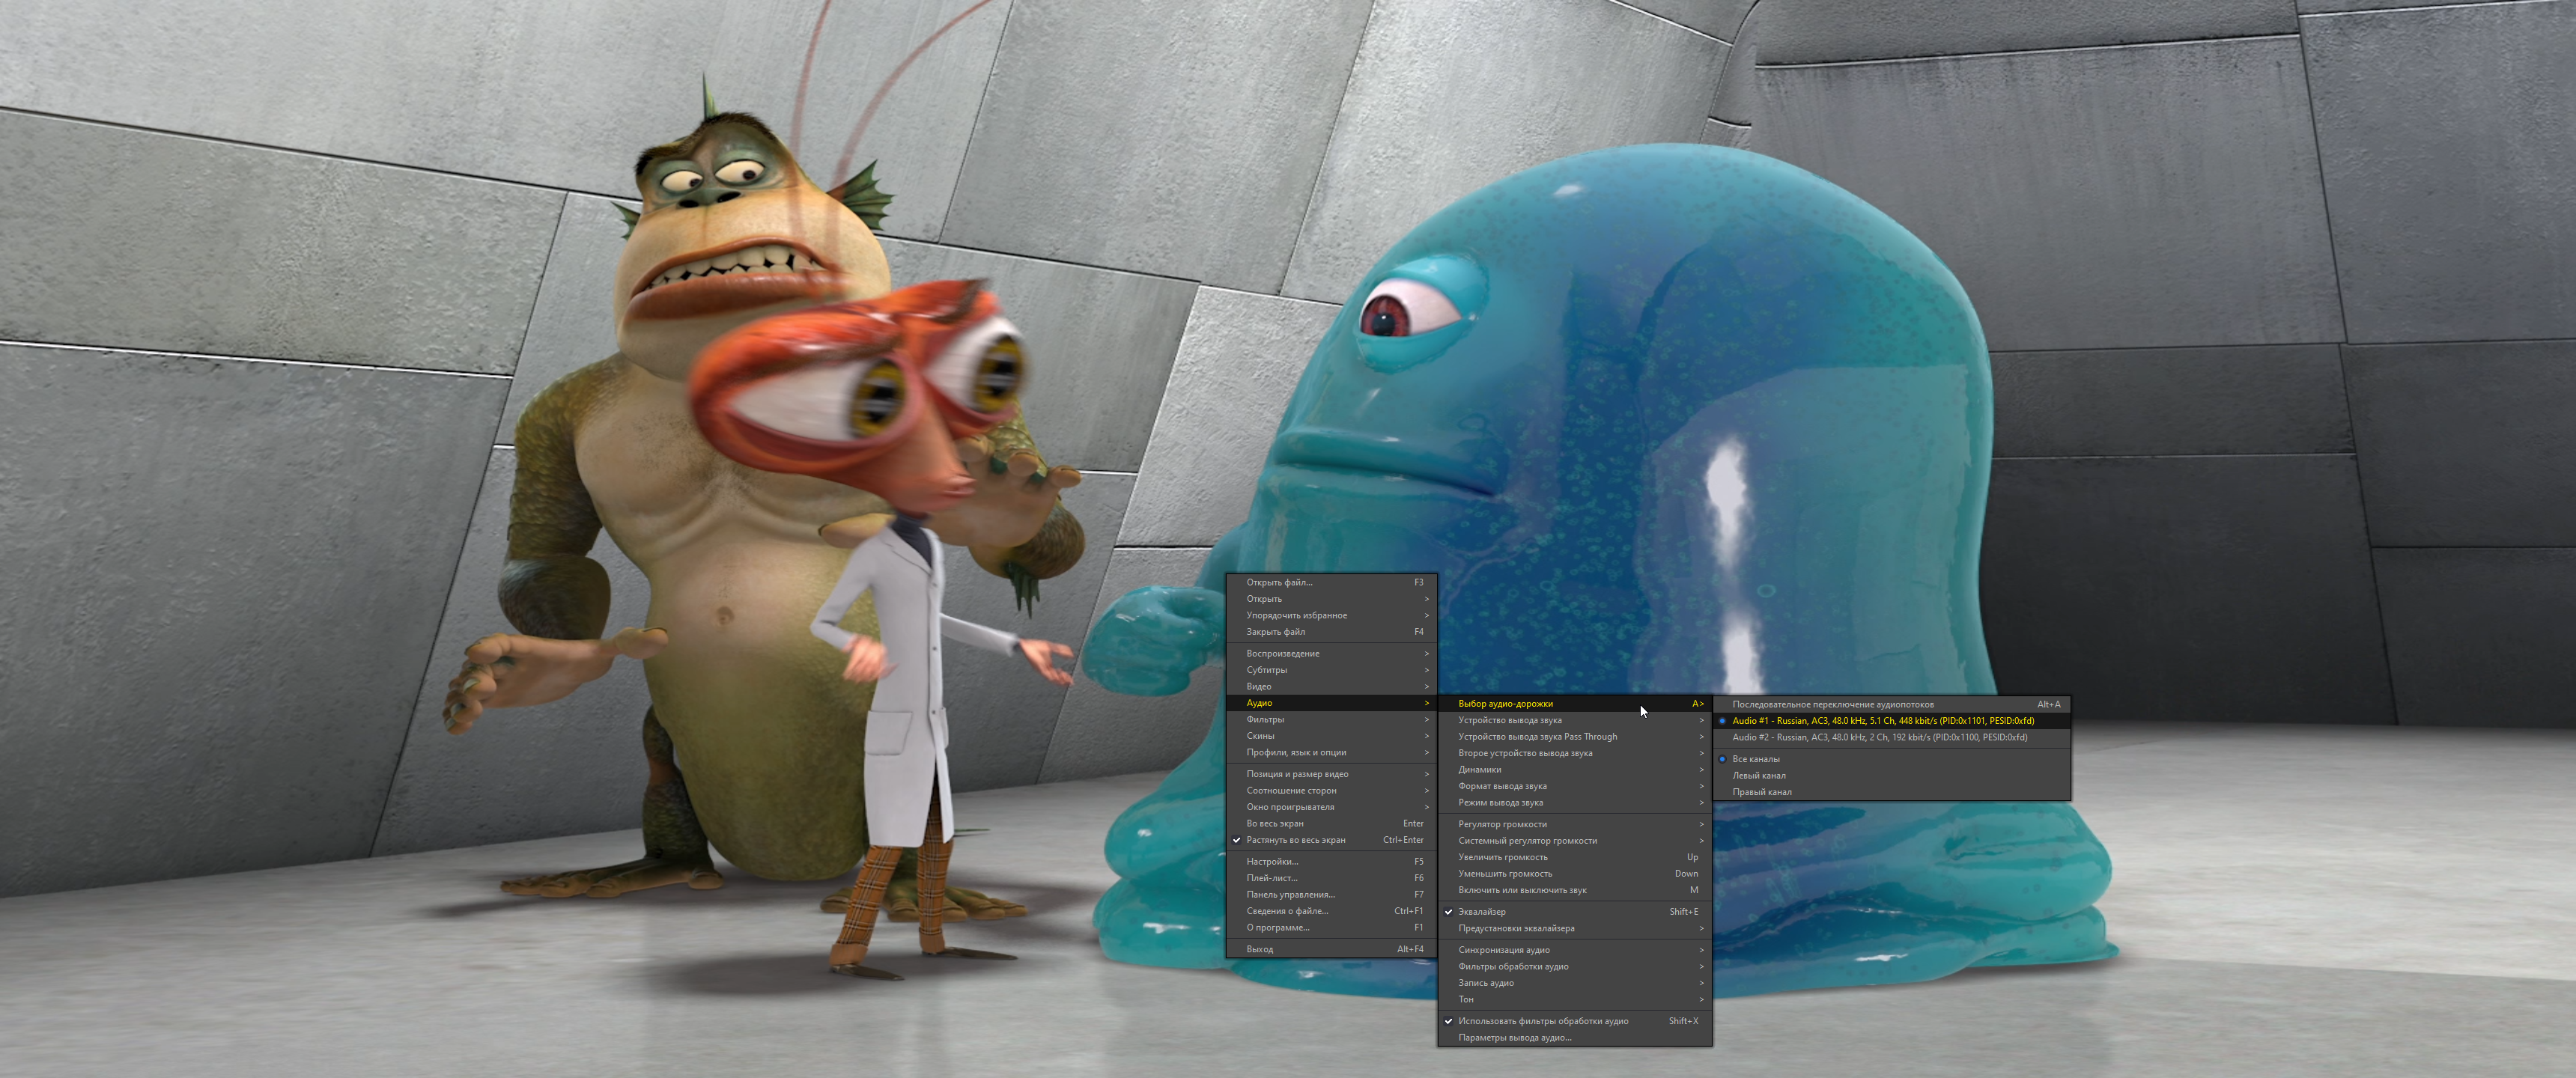
Task: Choose the Левый канал option
Action: (1758, 775)
